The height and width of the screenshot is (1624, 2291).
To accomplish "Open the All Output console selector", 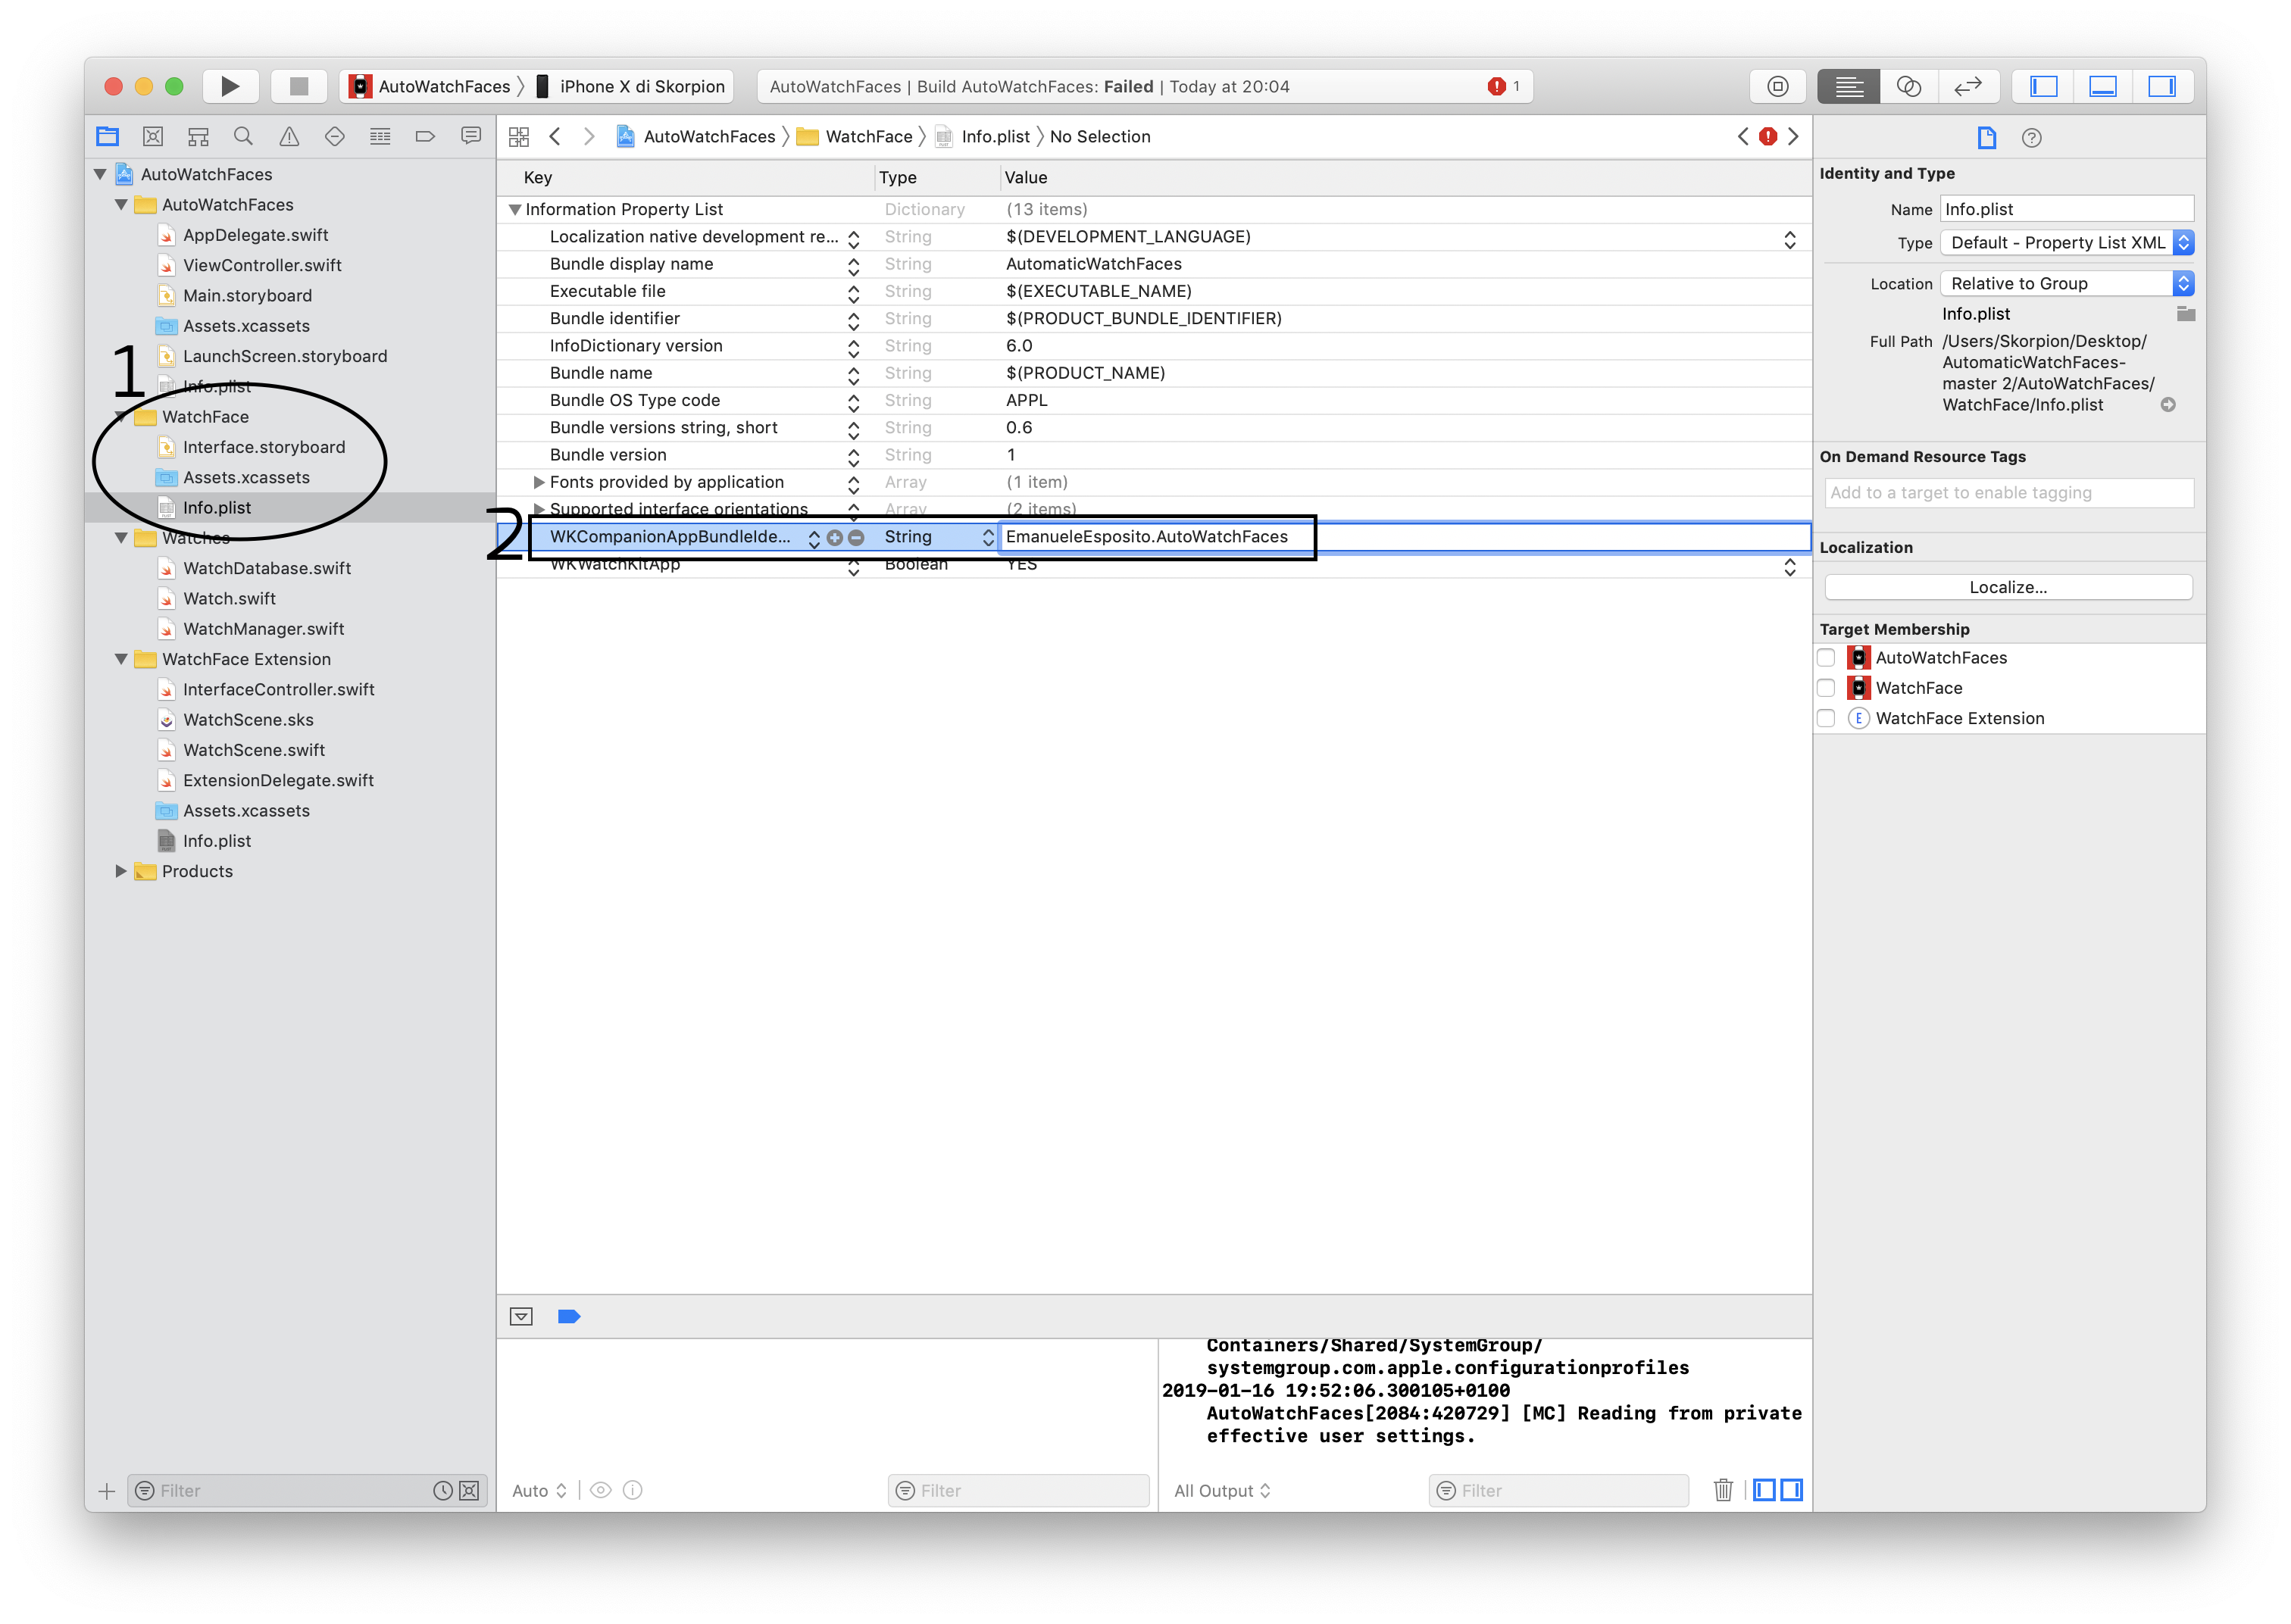I will coord(1221,1490).
